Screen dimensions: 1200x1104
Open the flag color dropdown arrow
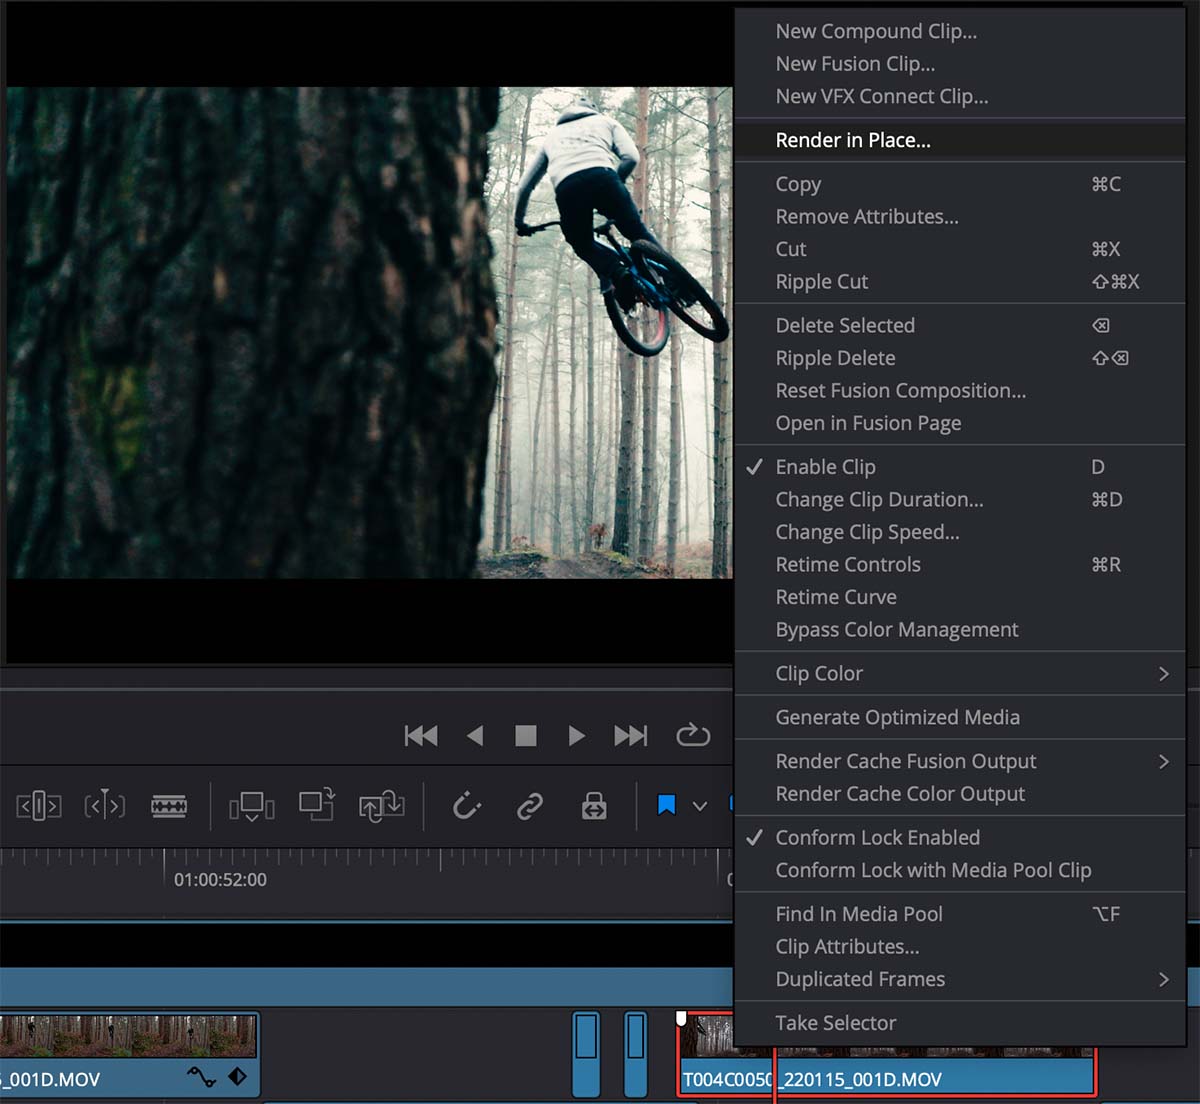point(700,806)
